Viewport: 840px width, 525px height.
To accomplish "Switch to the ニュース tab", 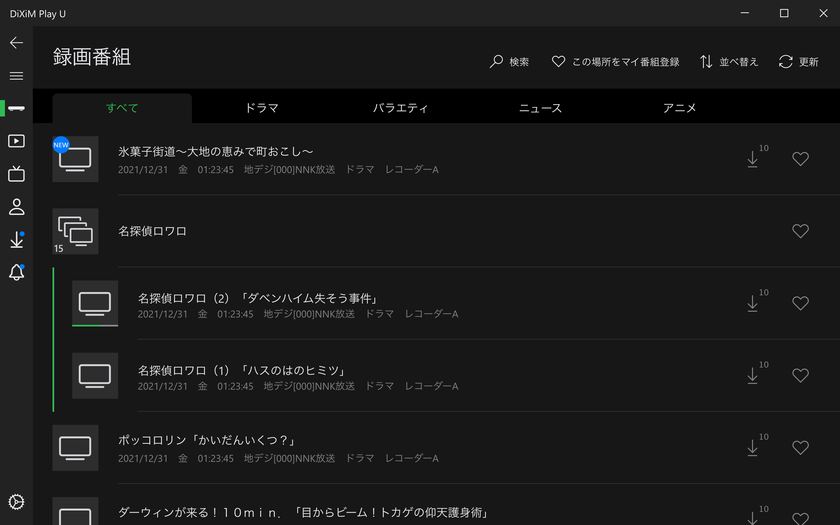I will point(540,108).
